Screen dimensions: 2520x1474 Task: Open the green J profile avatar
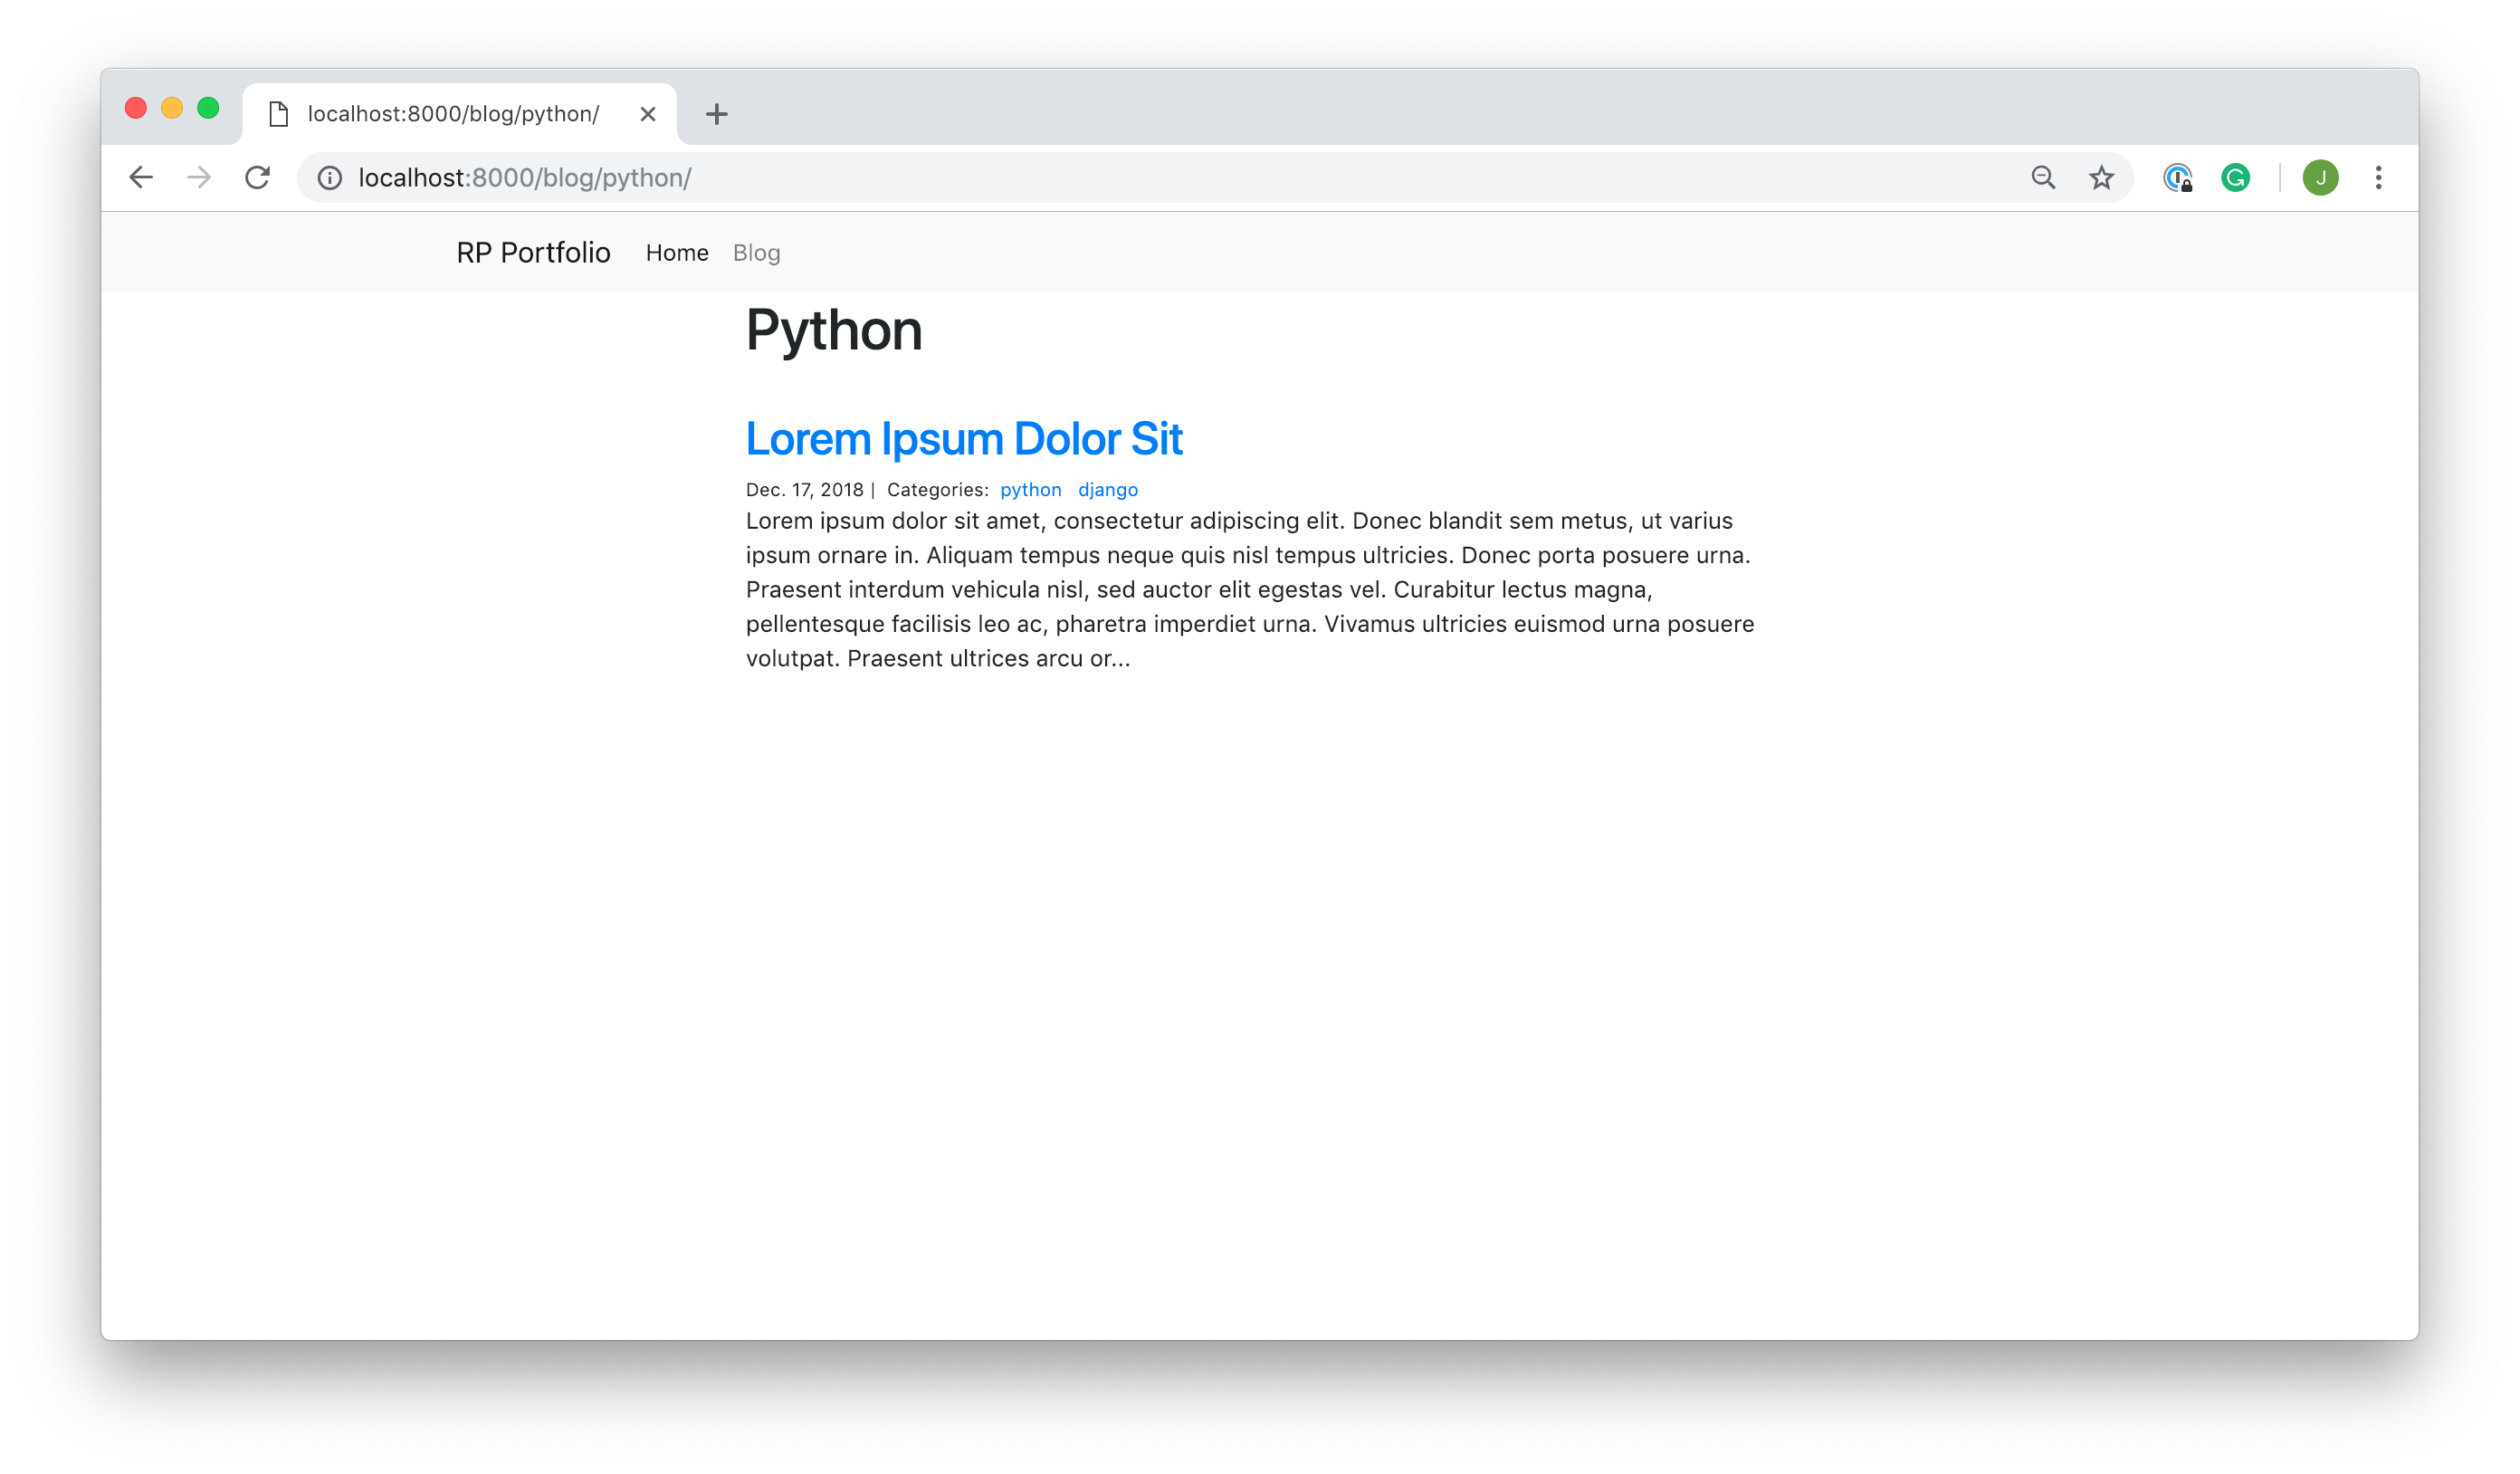[2321, 178]
